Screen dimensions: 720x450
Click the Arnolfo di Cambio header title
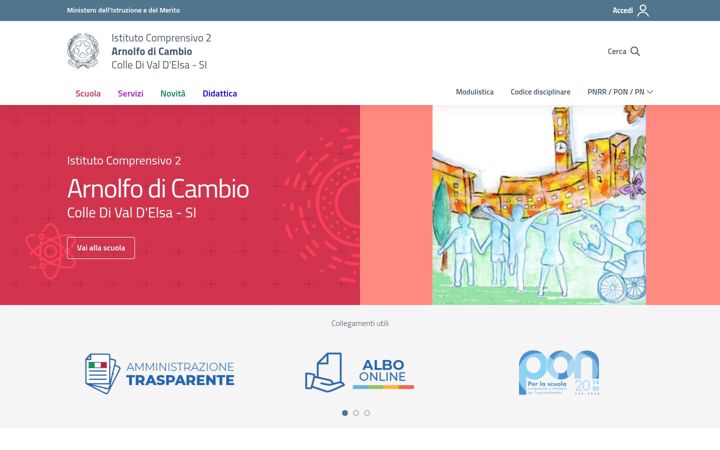[152, 51]
